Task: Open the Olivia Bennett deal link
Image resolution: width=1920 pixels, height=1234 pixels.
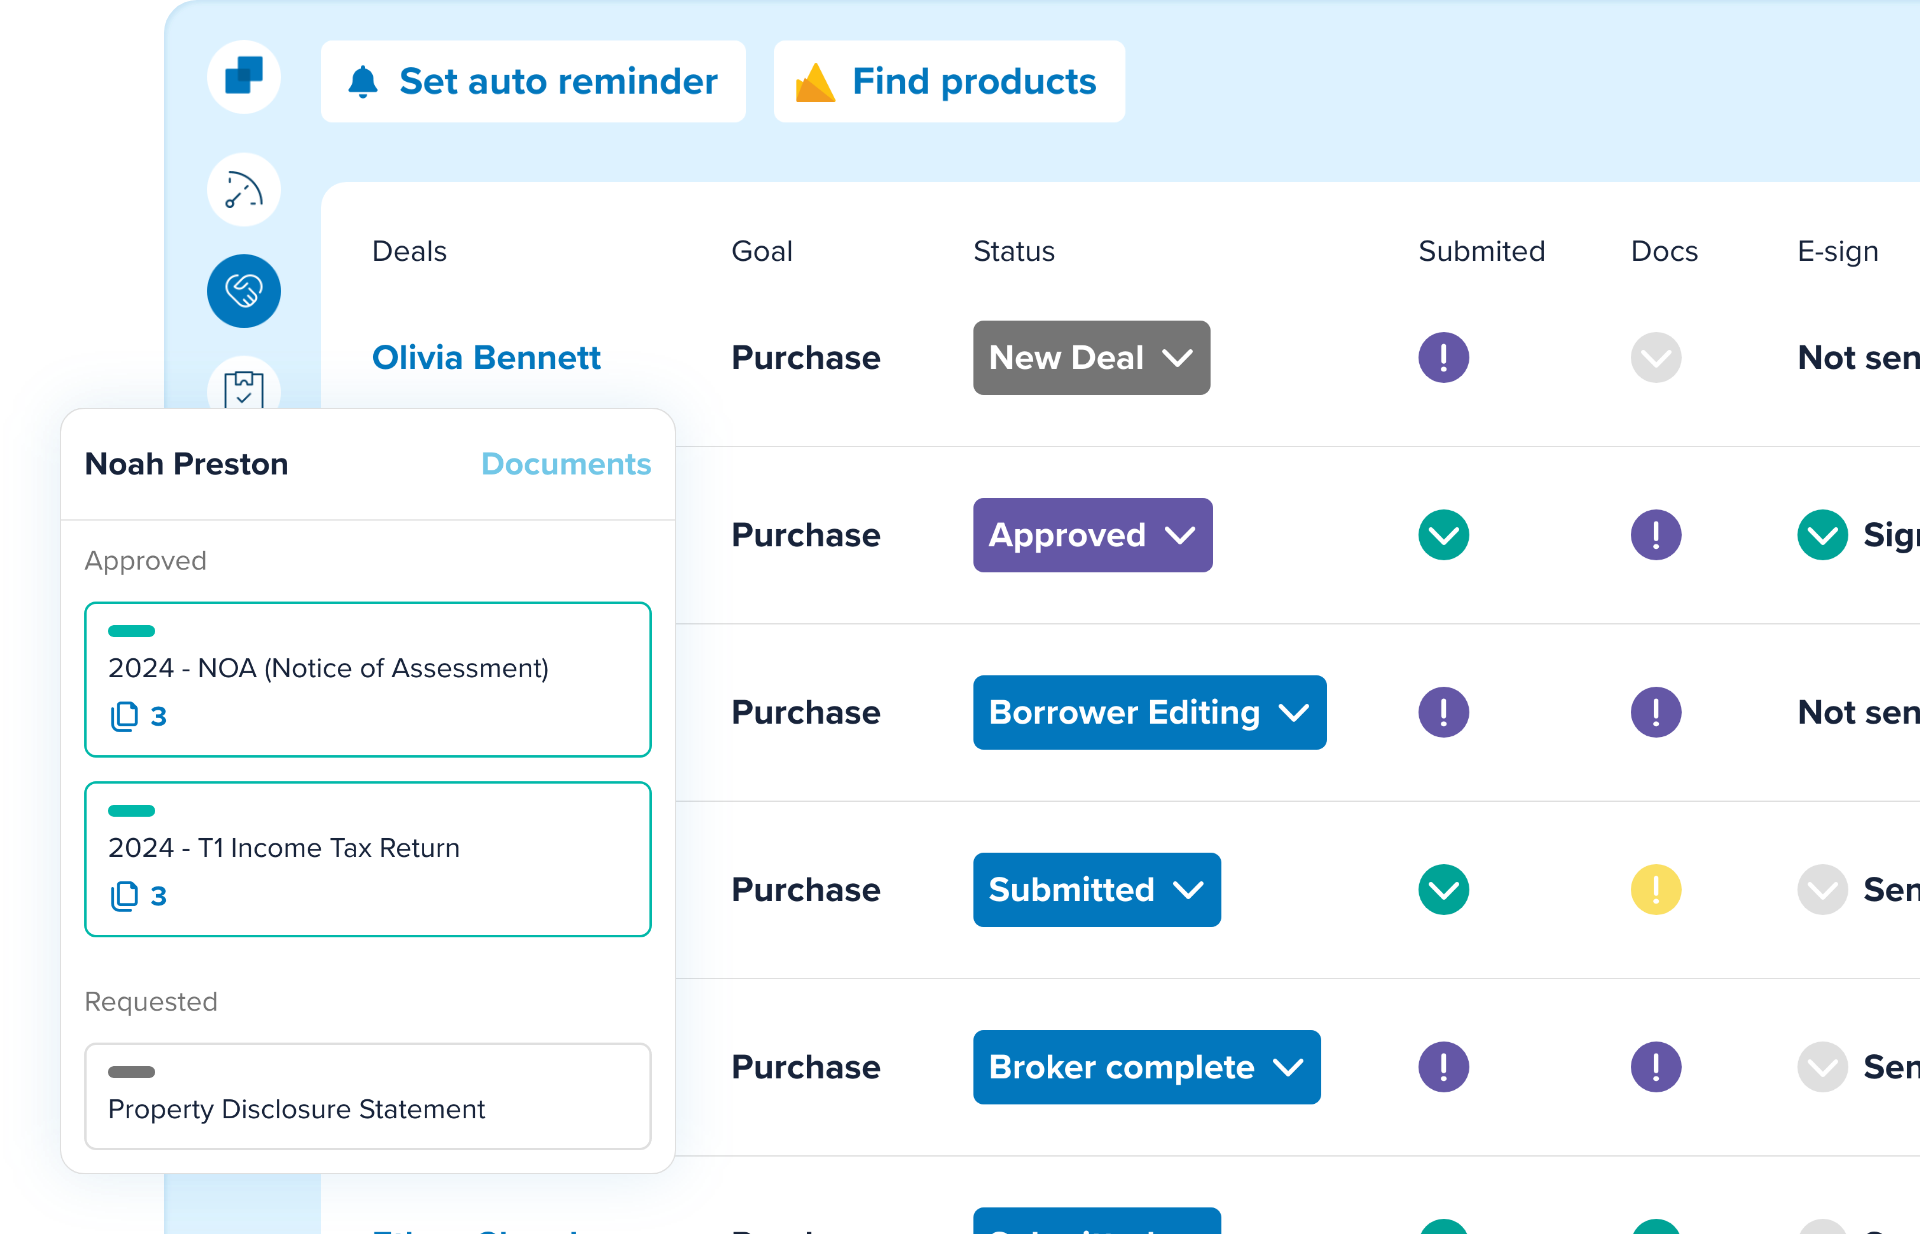Action: [486, 357]
